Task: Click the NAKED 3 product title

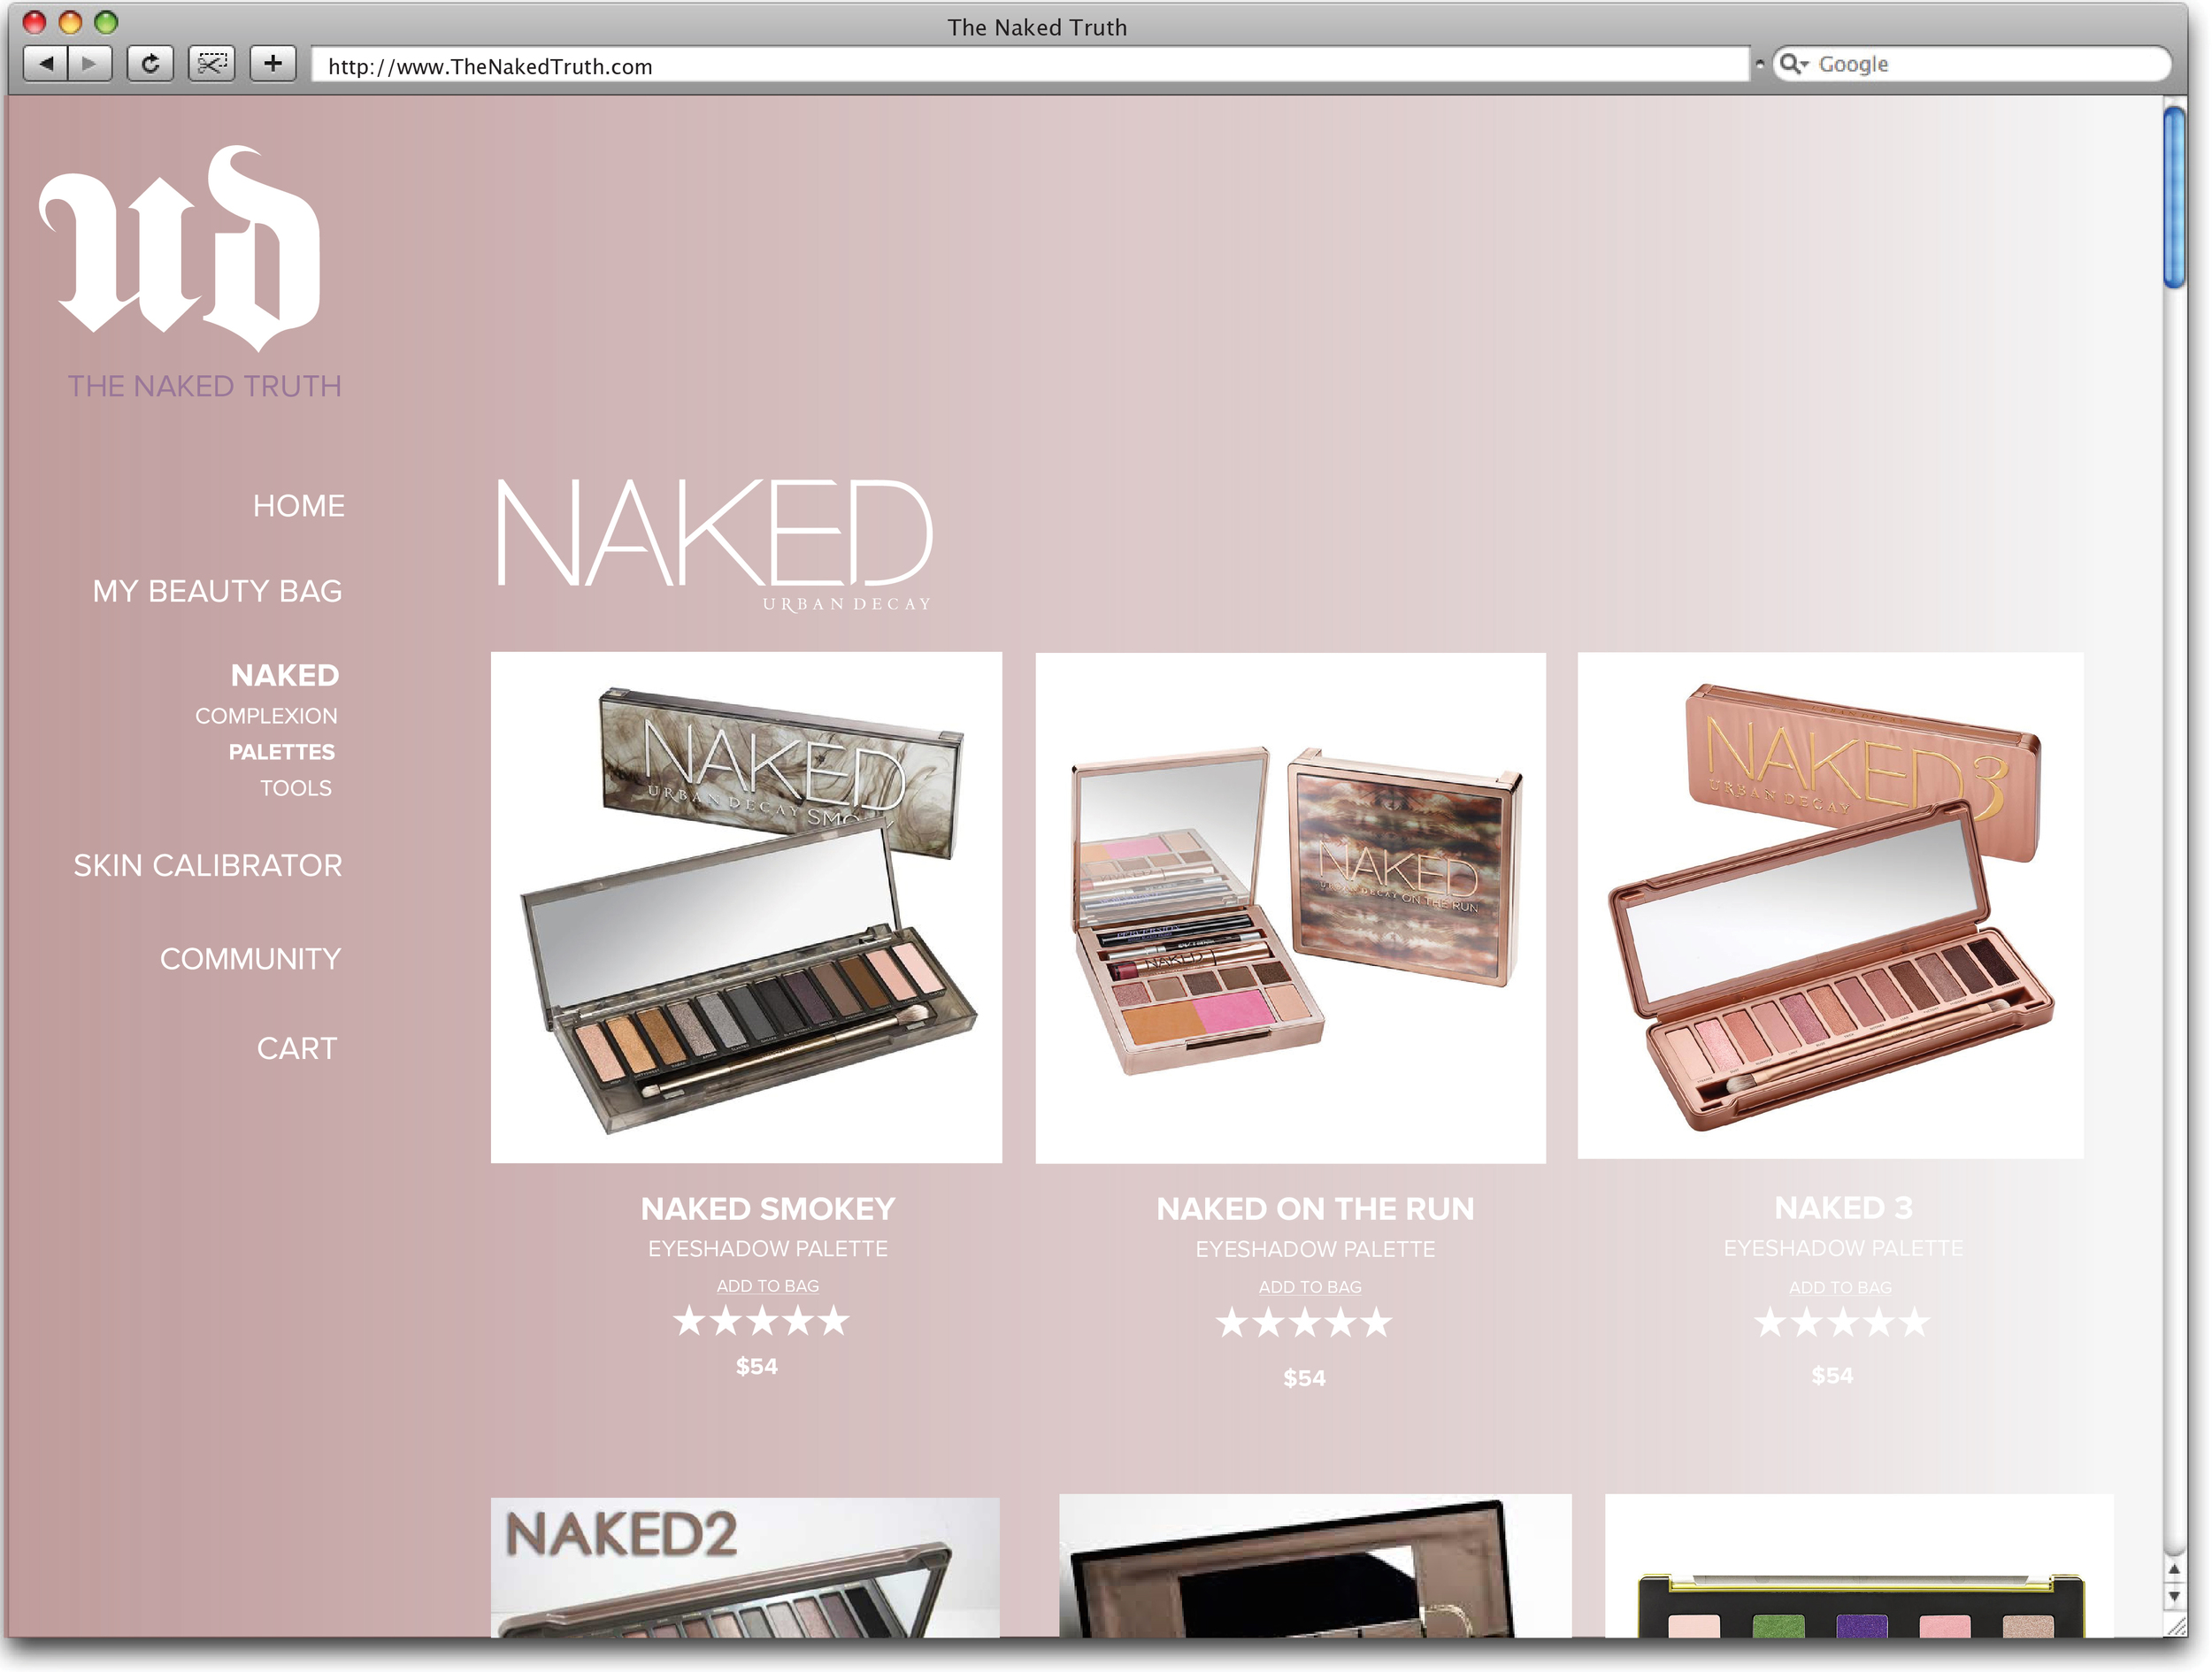Action: (x=1843, y=1208)
